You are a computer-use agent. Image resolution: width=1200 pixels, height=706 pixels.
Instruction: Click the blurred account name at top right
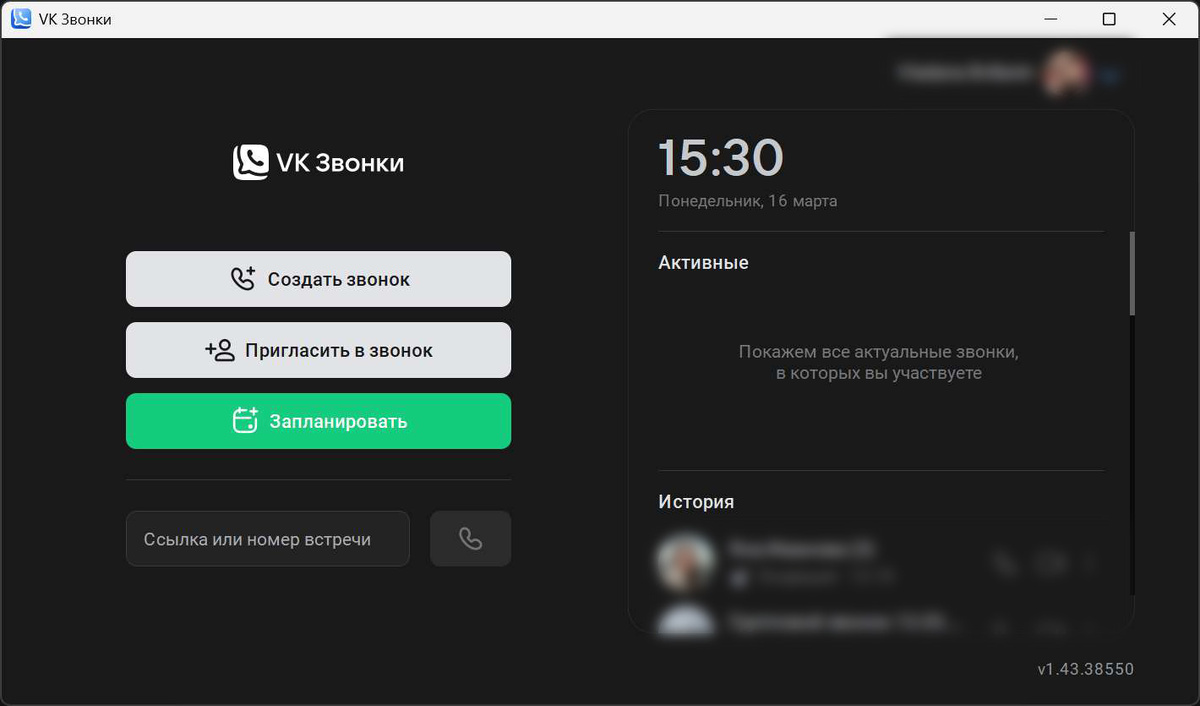tap(965, 73)
